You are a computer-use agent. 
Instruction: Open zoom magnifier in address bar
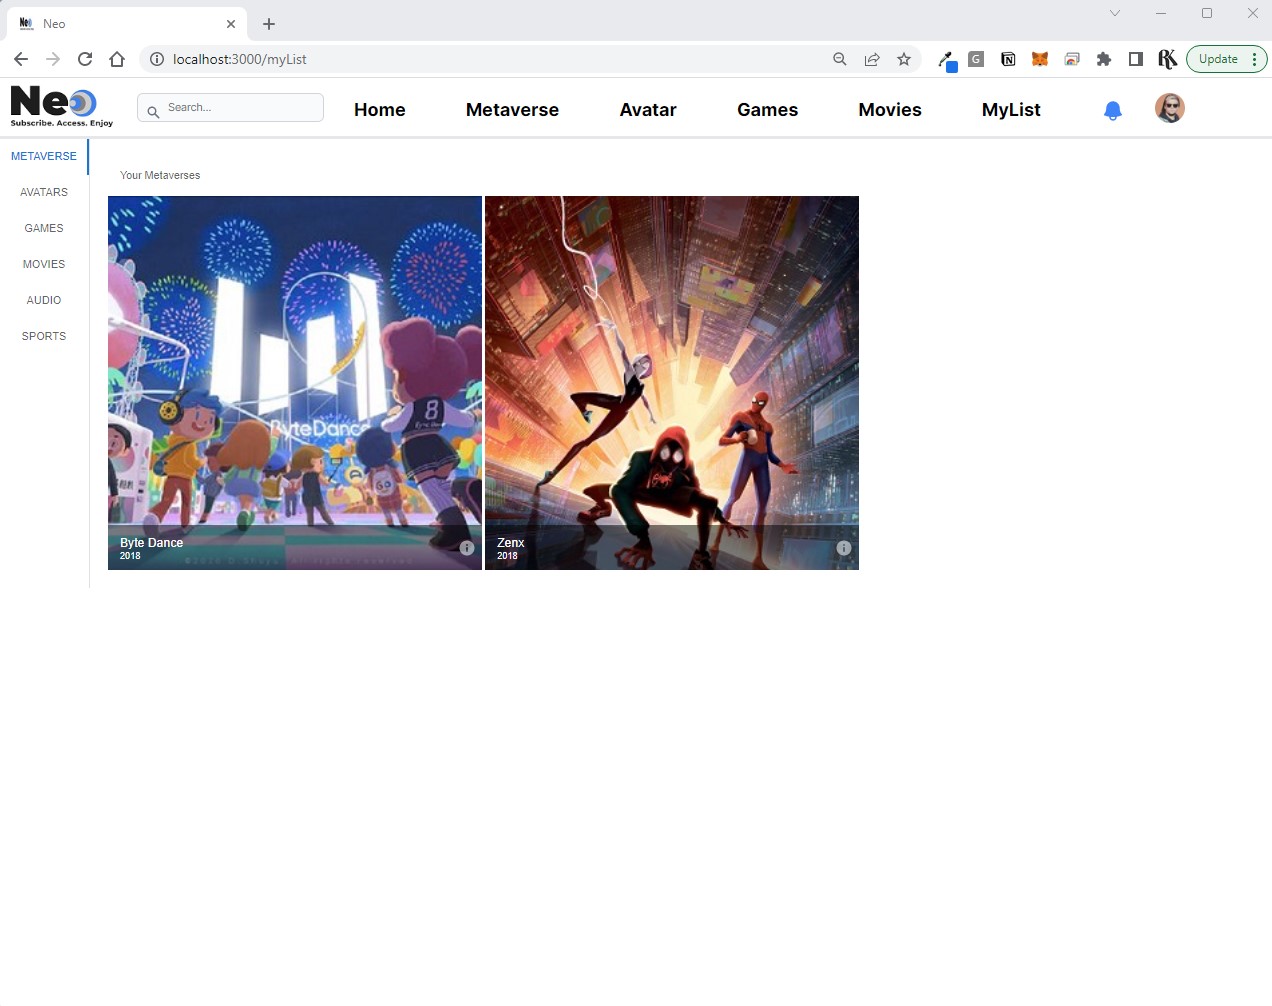840,59
